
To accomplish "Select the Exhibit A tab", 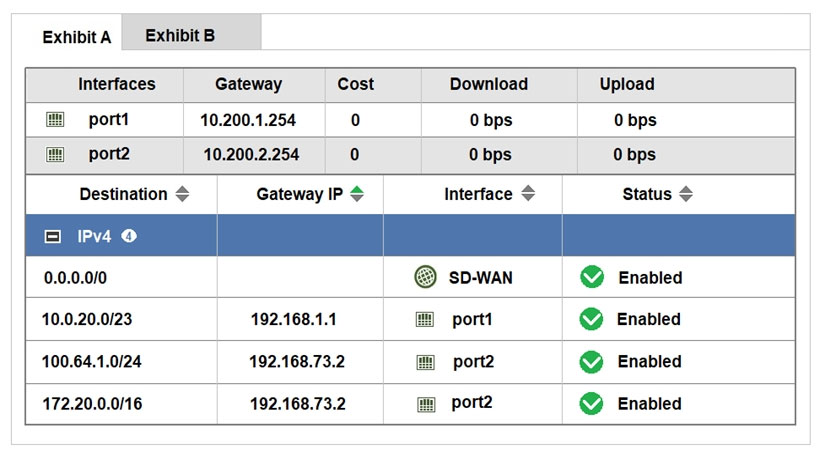I will [x=76, y=38].
